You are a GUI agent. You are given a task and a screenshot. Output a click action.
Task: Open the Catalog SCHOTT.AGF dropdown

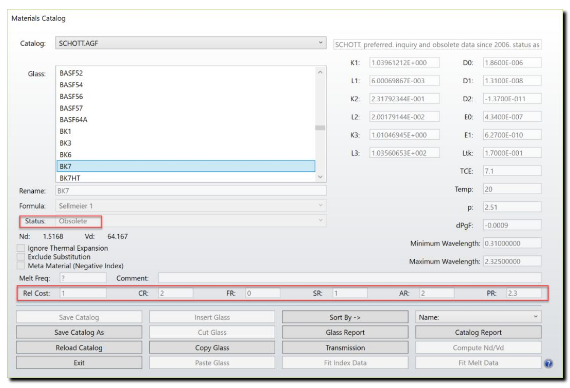coord(190,43)
